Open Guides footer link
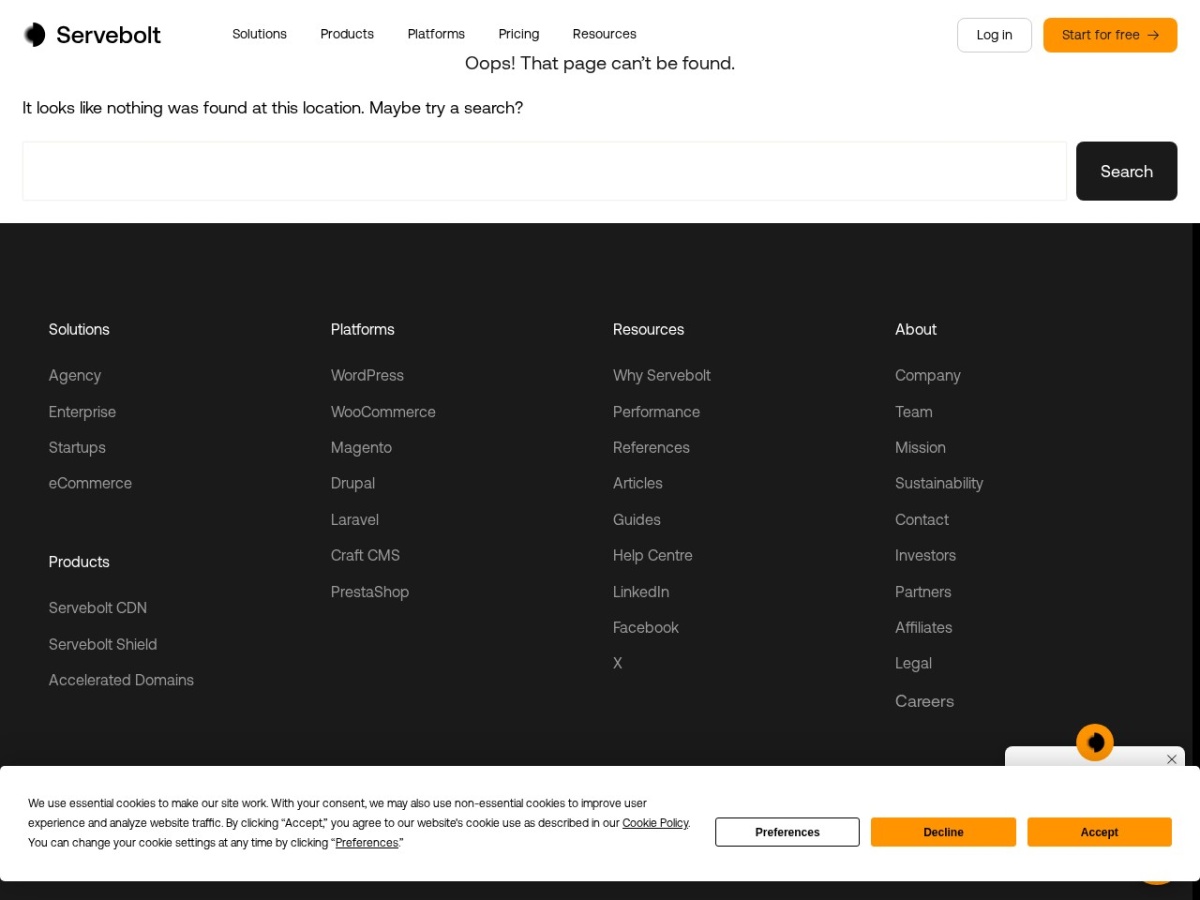The width and height of the screenshot is (1200, 900). coord(637,520)
